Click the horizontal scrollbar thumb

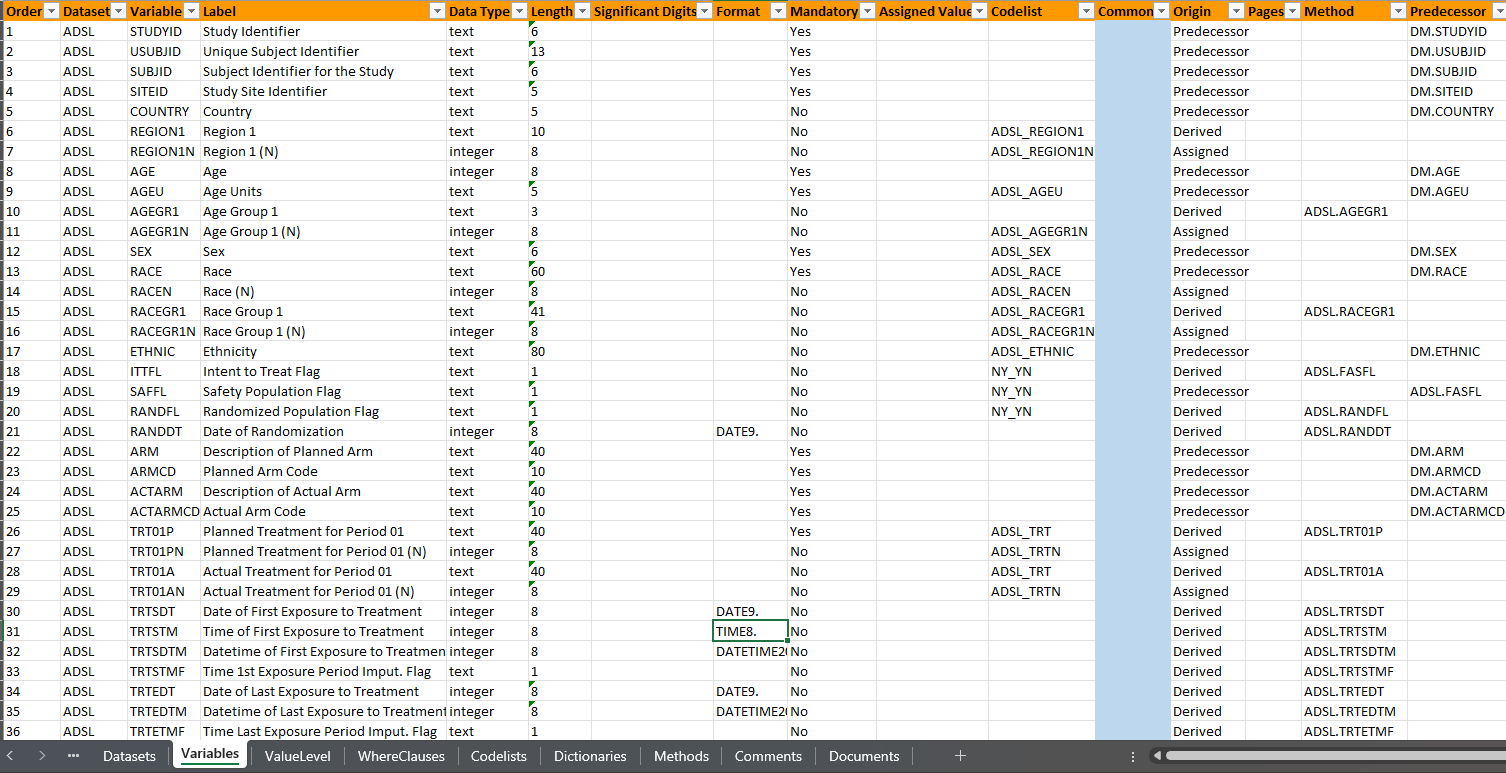(1330, 756)
